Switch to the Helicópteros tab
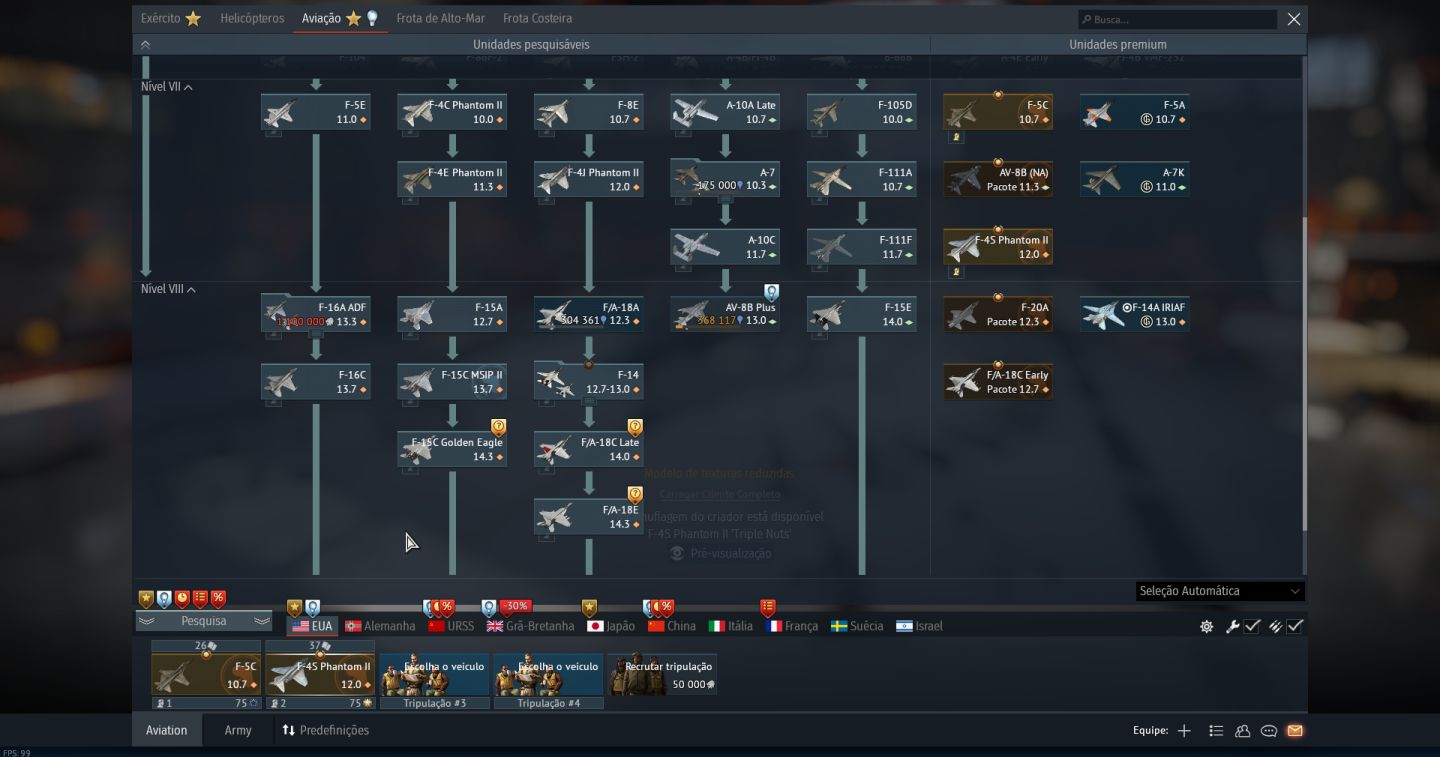The width and height of the screenshot is (1440, 757). tap(252, 18)
